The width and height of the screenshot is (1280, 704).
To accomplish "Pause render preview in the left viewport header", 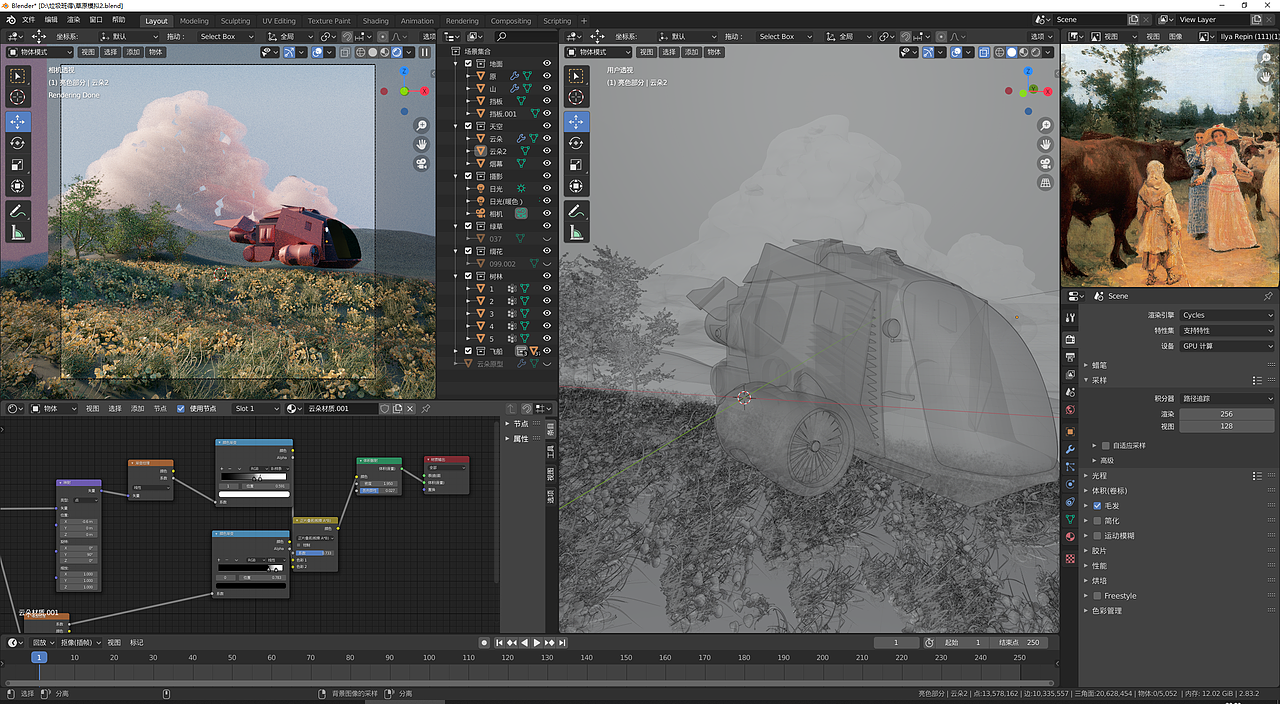I will [x=424, y=52].
